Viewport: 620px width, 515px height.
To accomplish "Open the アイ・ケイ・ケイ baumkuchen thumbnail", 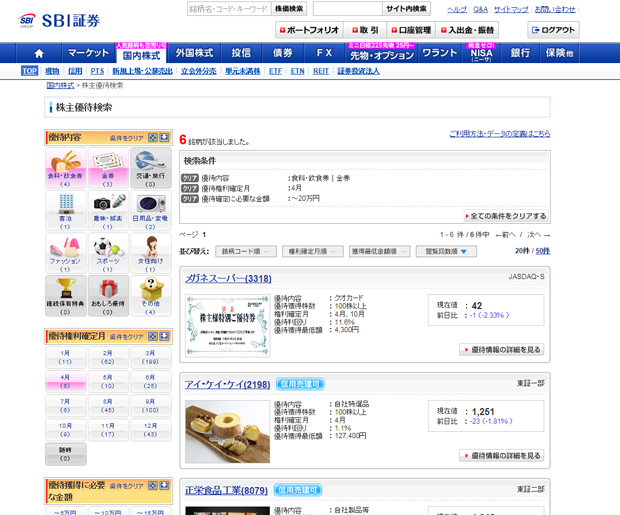I will (x=228, y=432).
